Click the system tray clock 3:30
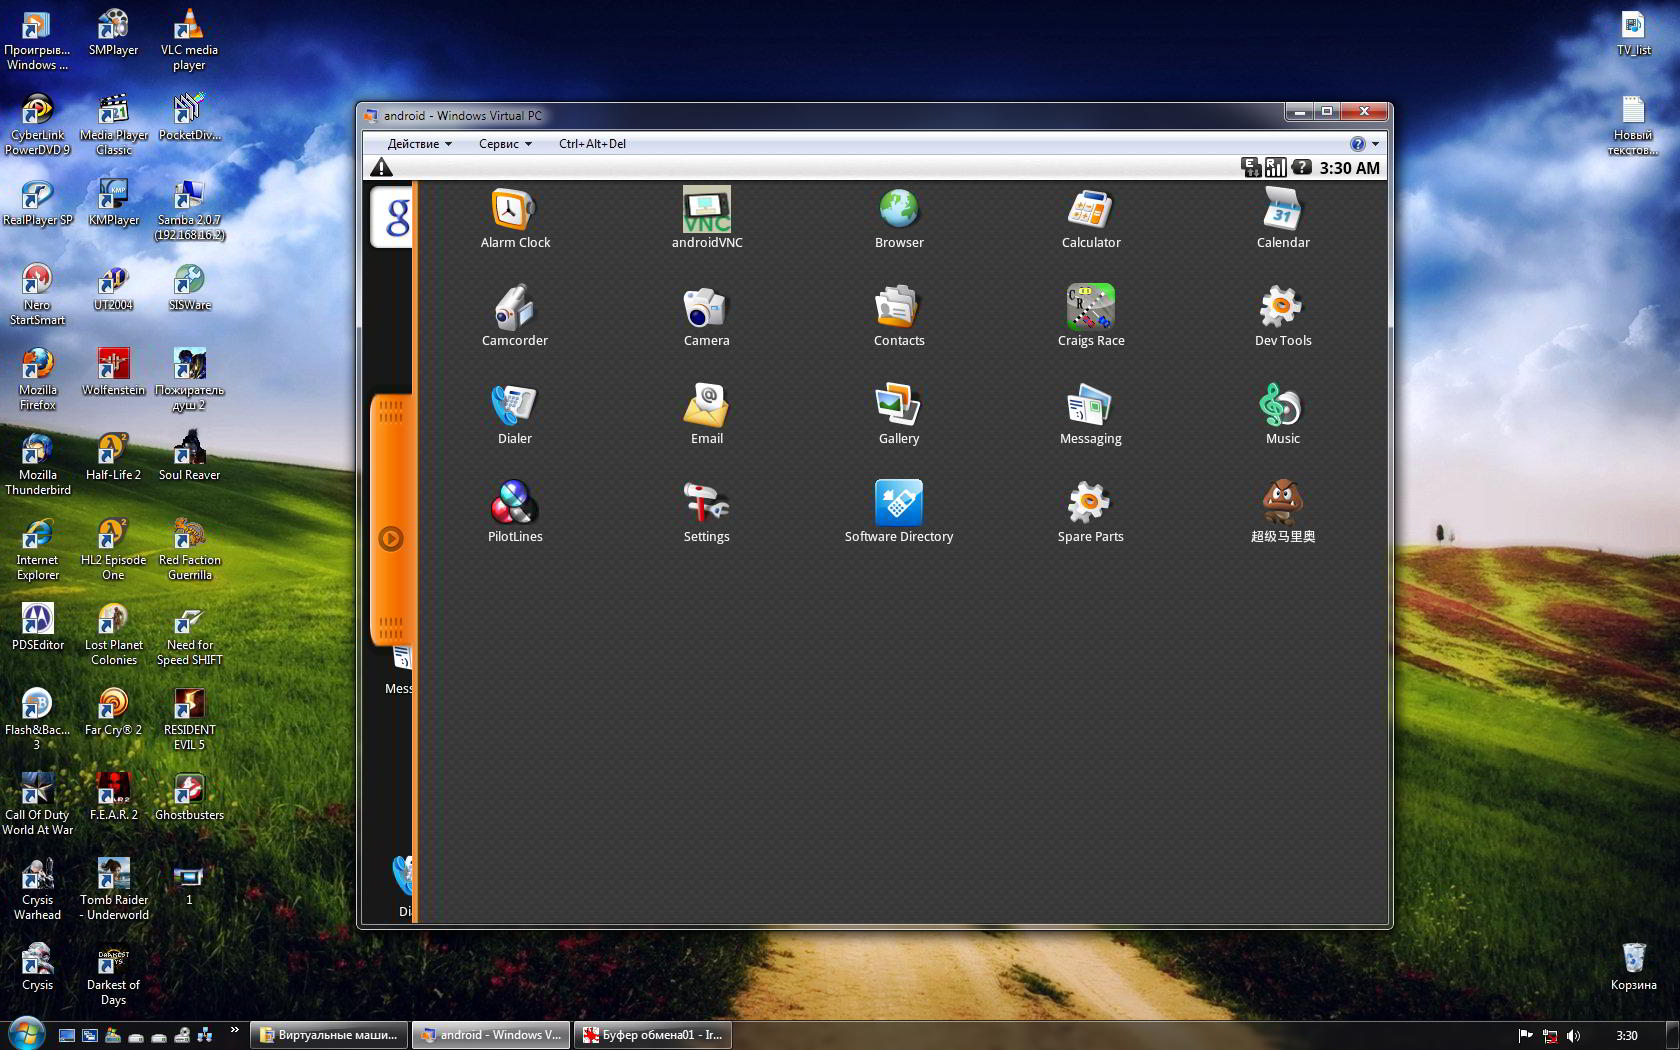 click(x=1627, y=1036)
